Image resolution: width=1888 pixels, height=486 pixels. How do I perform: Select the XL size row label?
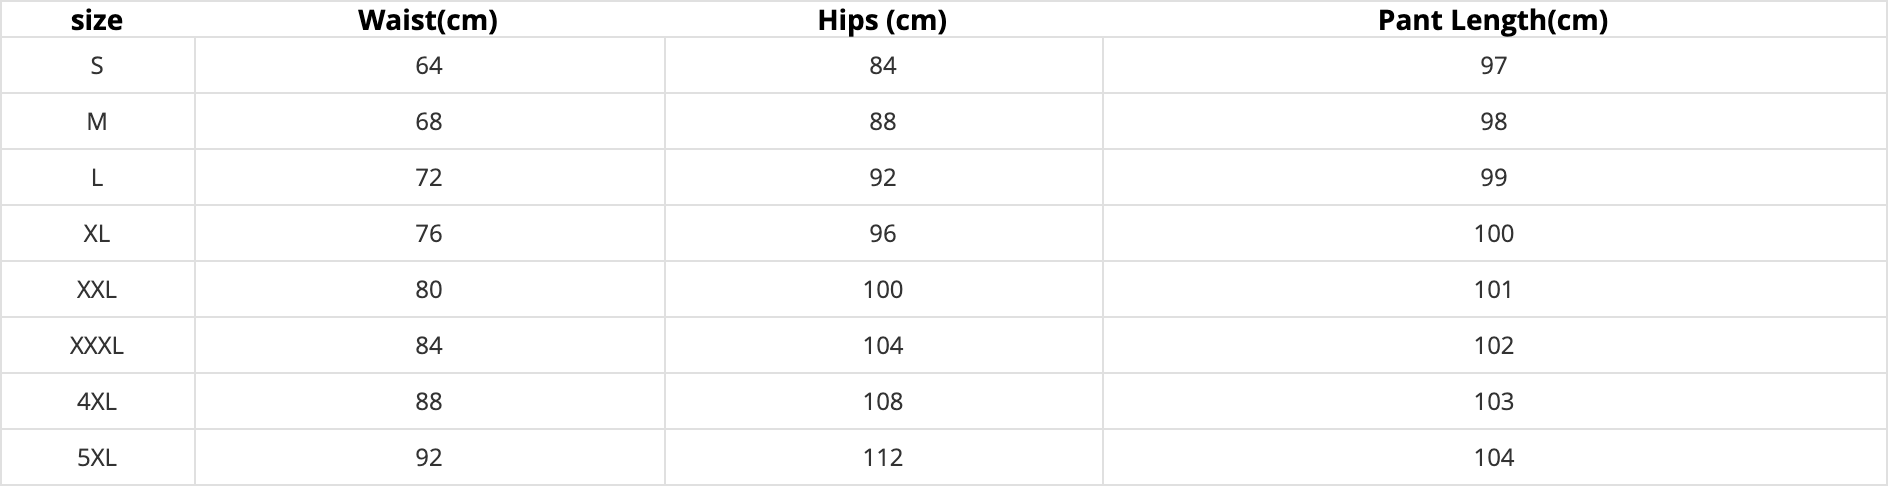pyautogui.click(x=97, y=234)
